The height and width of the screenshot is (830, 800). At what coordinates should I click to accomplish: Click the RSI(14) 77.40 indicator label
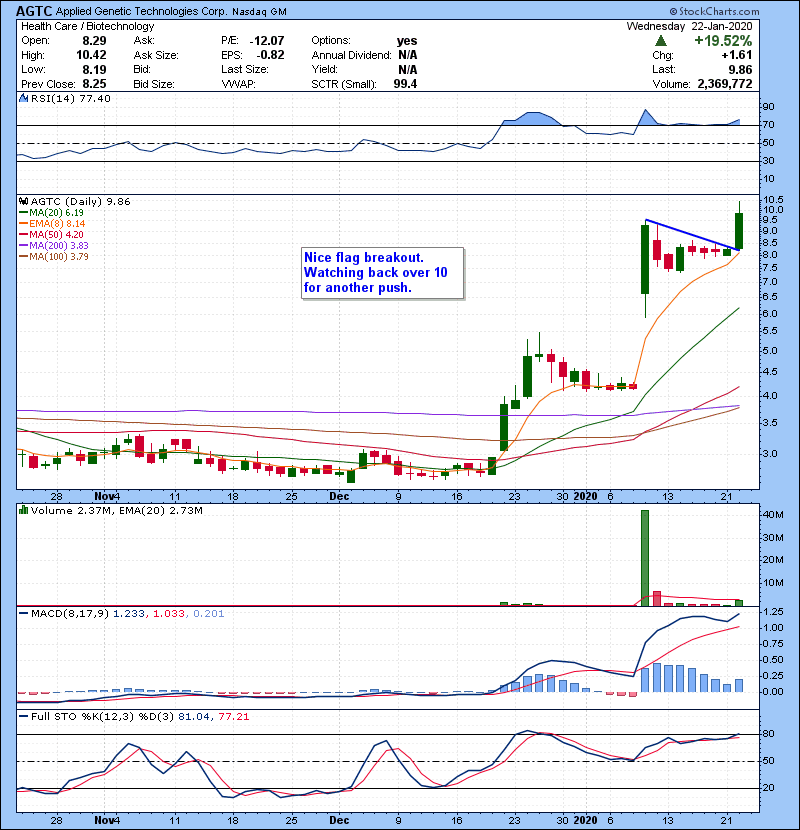pyautogui.click(x=71, y=98)
